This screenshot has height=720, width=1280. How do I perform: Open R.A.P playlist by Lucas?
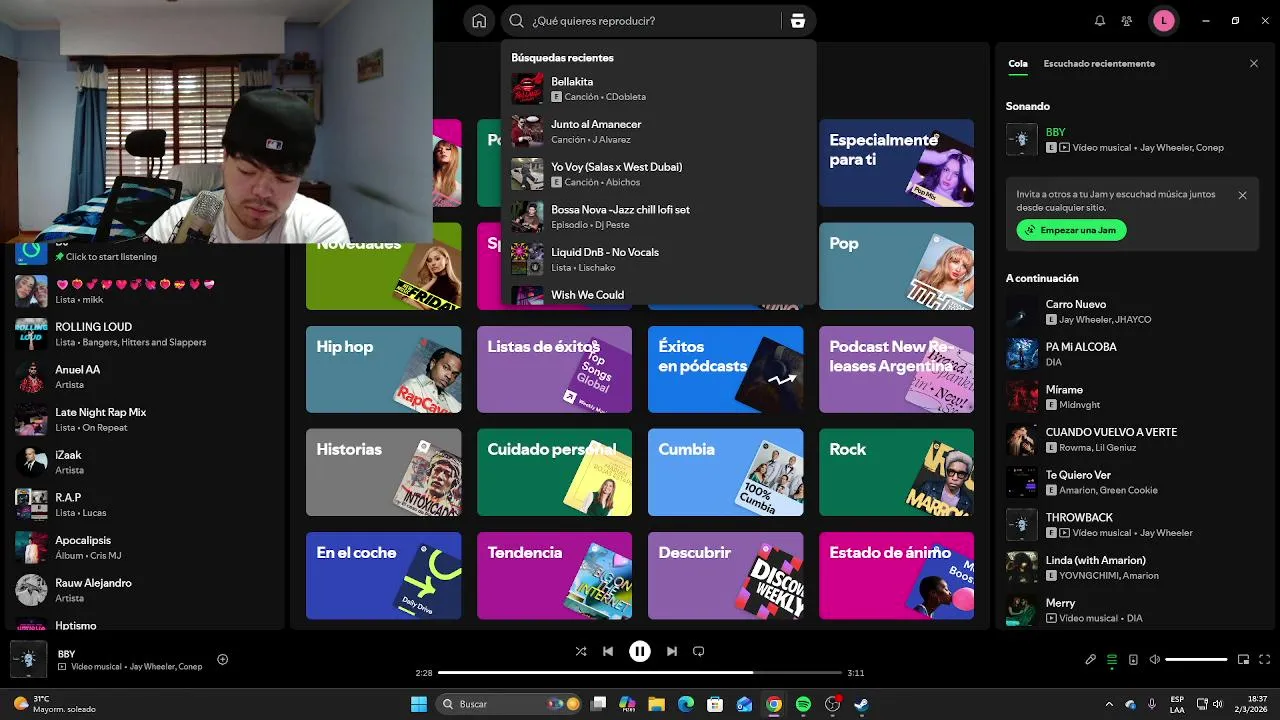tap(146, 505)
